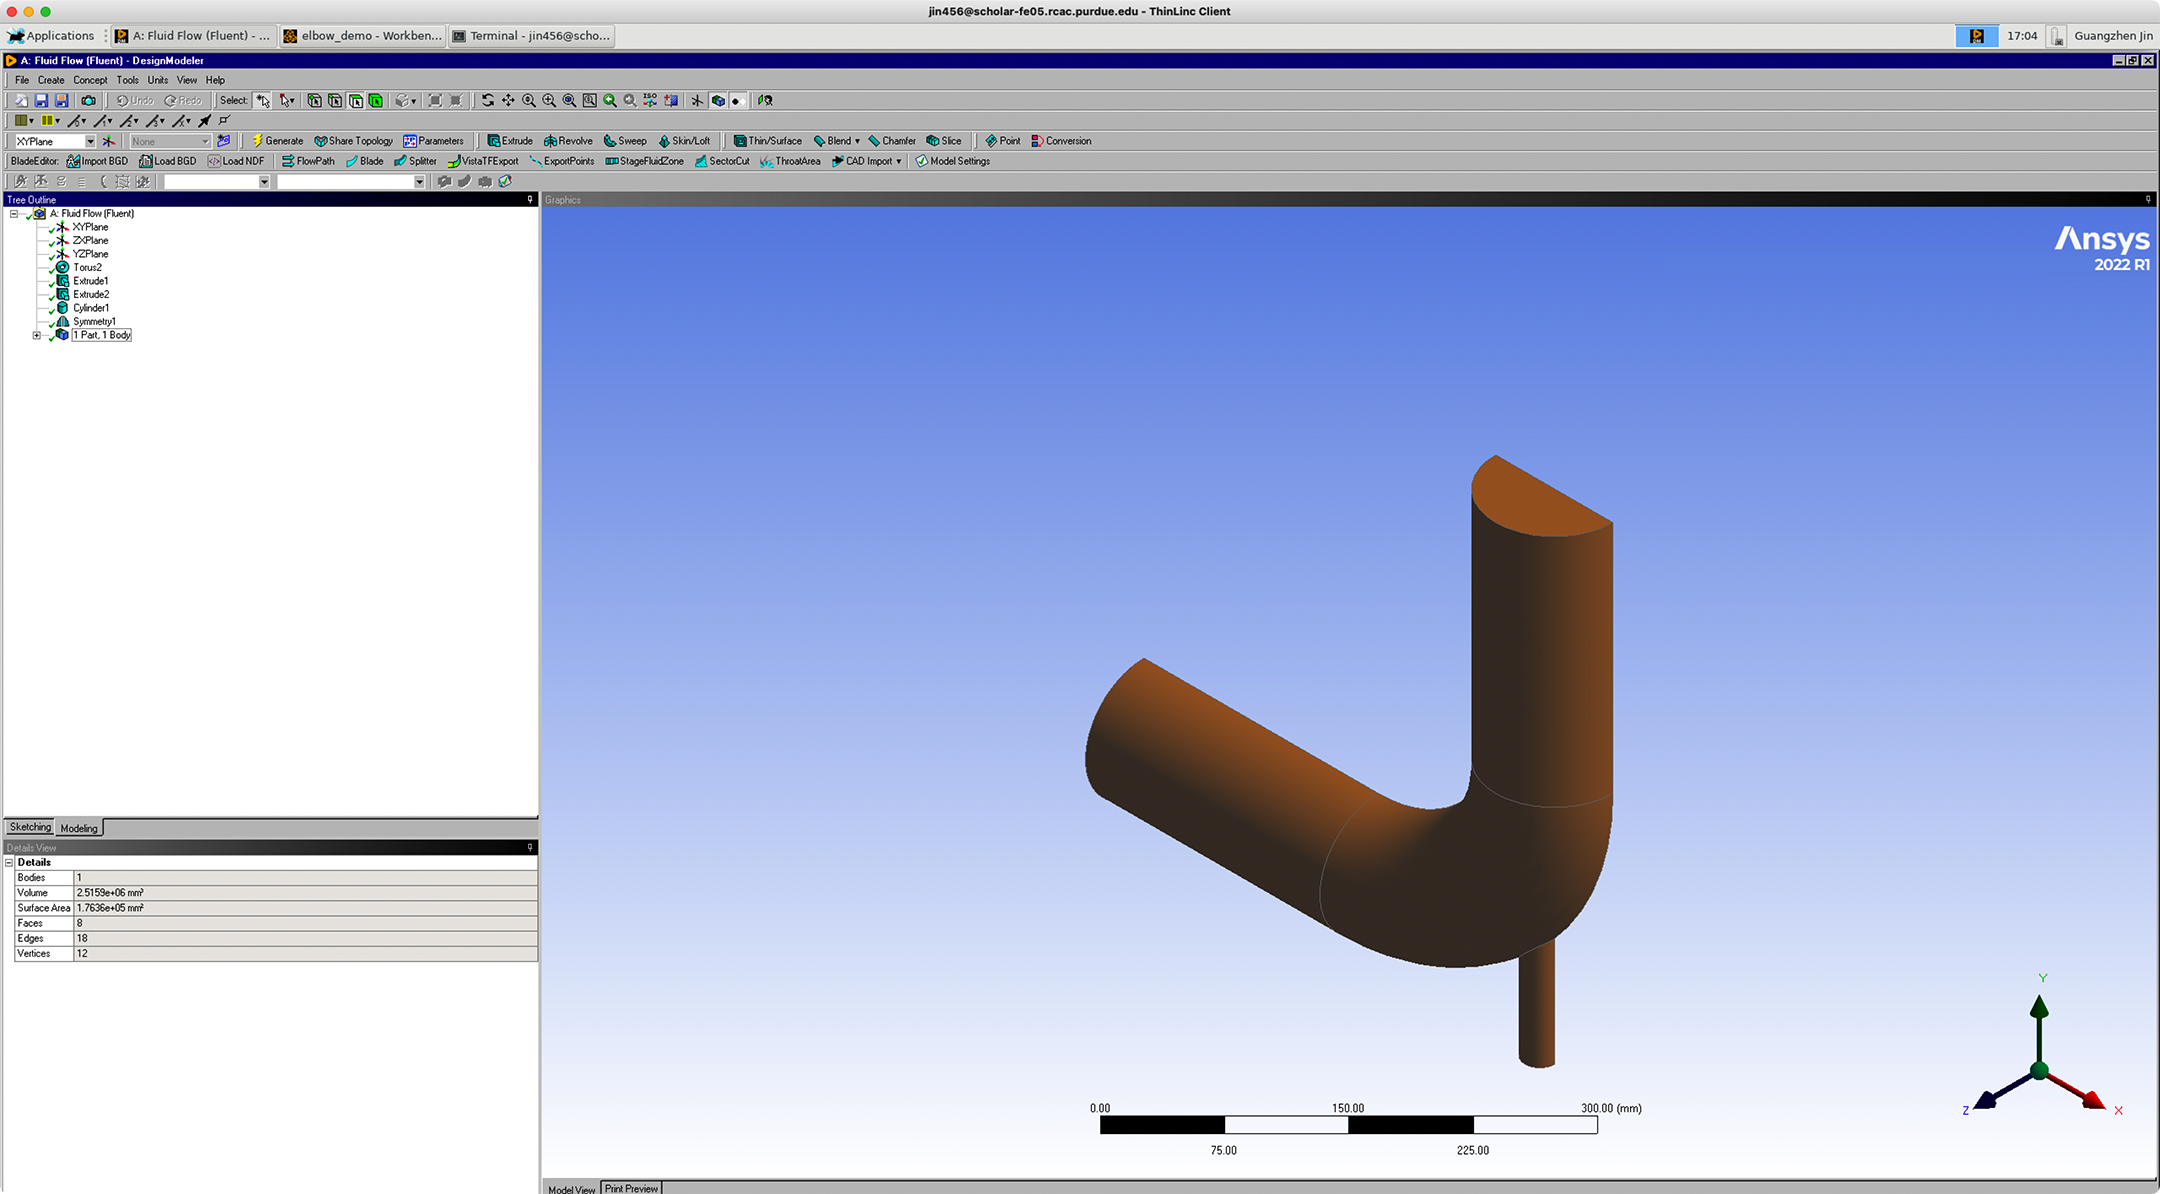Toggle the display plane icon
Screen dimensions: 2160x1194
point(697,100)
